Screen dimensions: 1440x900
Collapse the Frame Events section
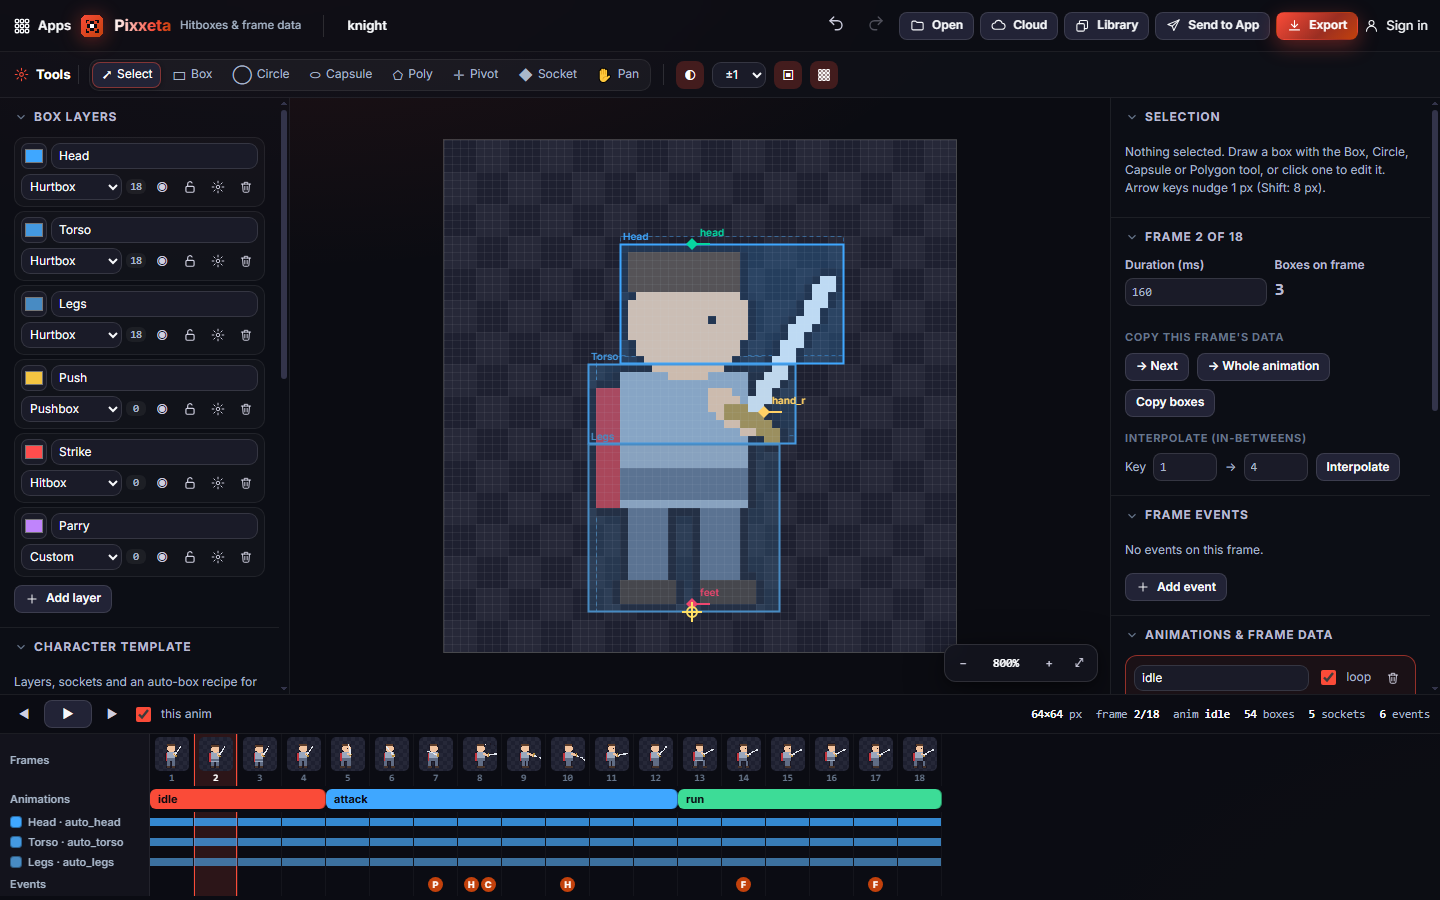(1132, 515)
